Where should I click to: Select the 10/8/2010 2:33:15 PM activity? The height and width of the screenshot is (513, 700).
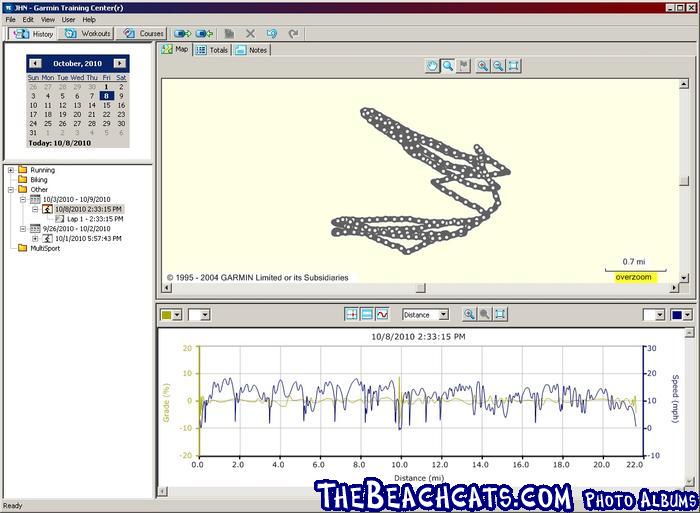pos(88,209)
